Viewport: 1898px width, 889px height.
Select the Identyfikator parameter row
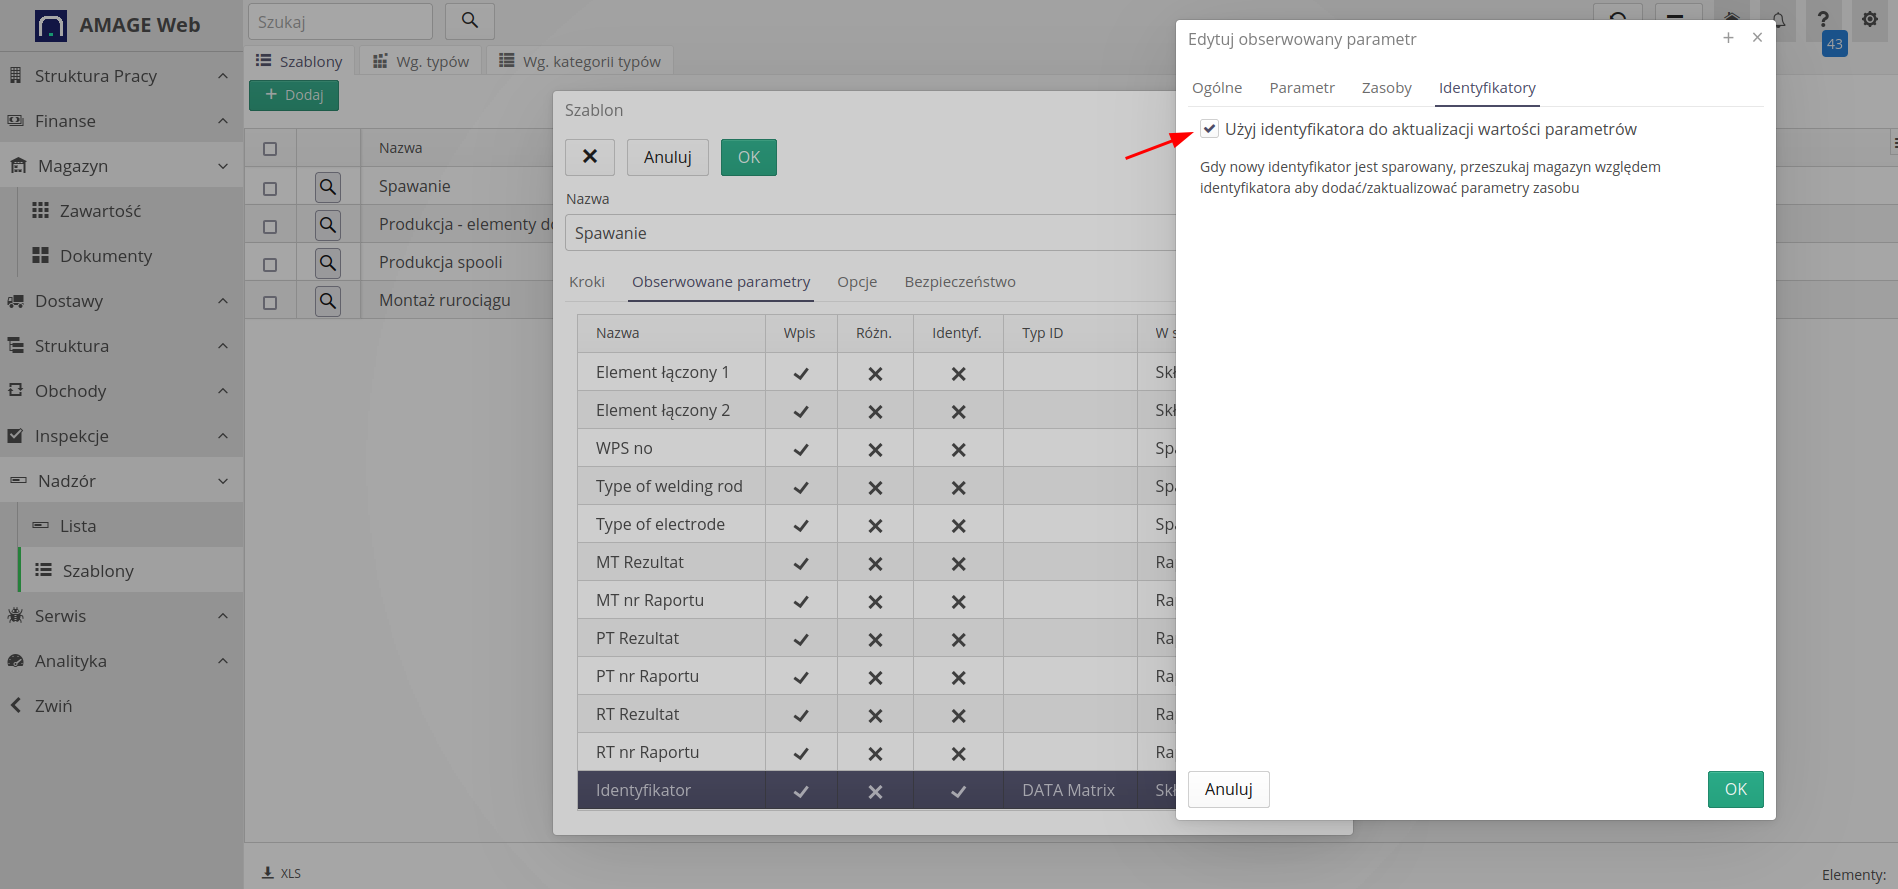tap(643, 790)
